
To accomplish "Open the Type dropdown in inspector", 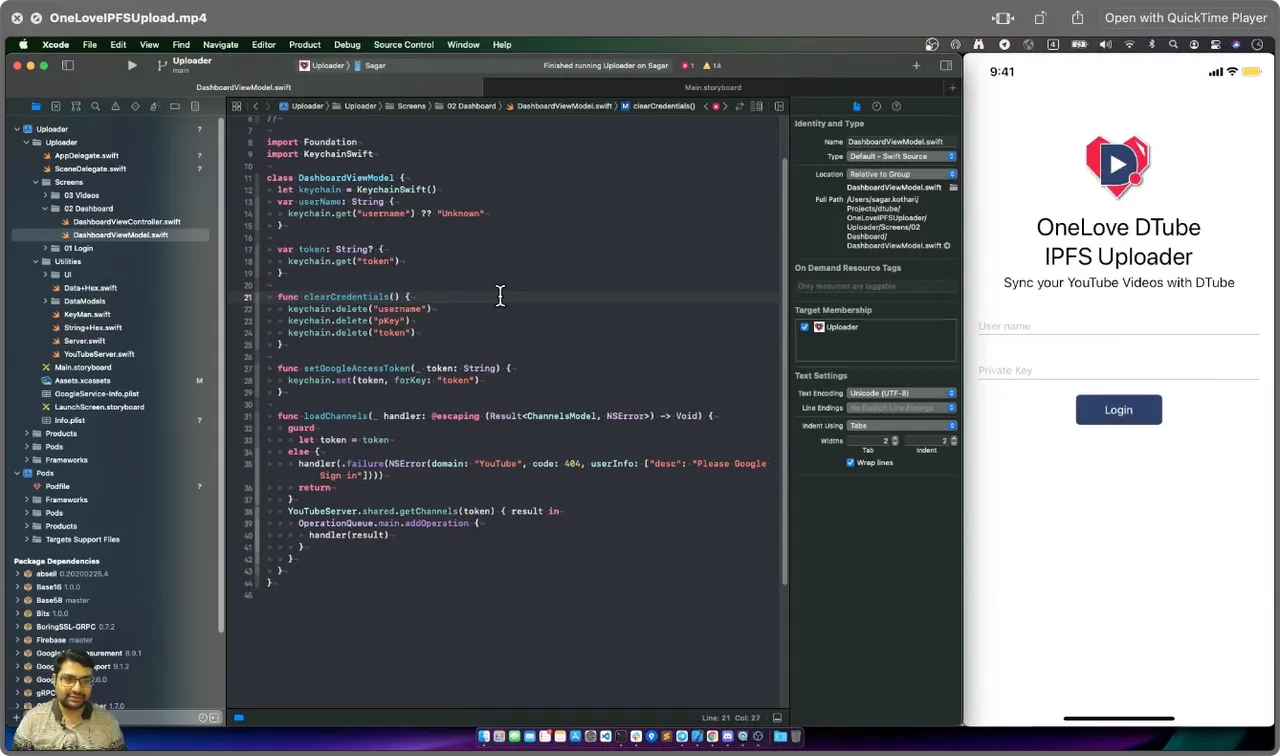I will (x=901, y=157).
